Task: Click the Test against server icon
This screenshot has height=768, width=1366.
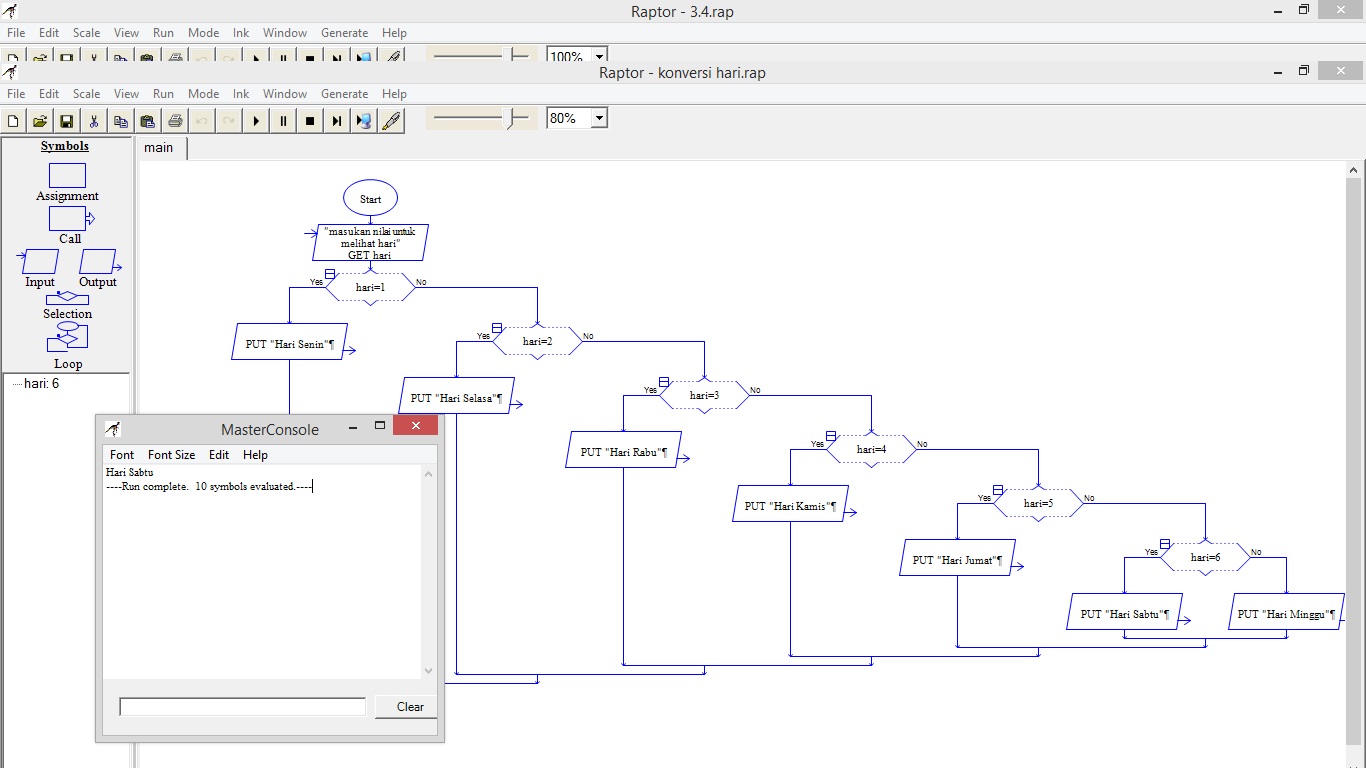Action: pyautogui.click(x=364, y=121)
